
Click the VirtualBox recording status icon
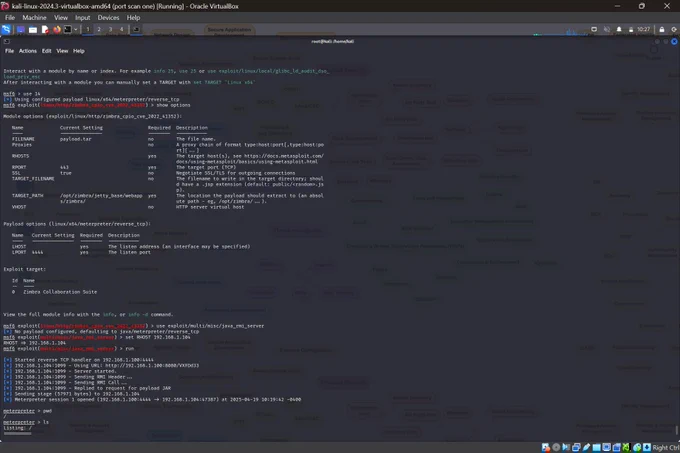point(617,447)
